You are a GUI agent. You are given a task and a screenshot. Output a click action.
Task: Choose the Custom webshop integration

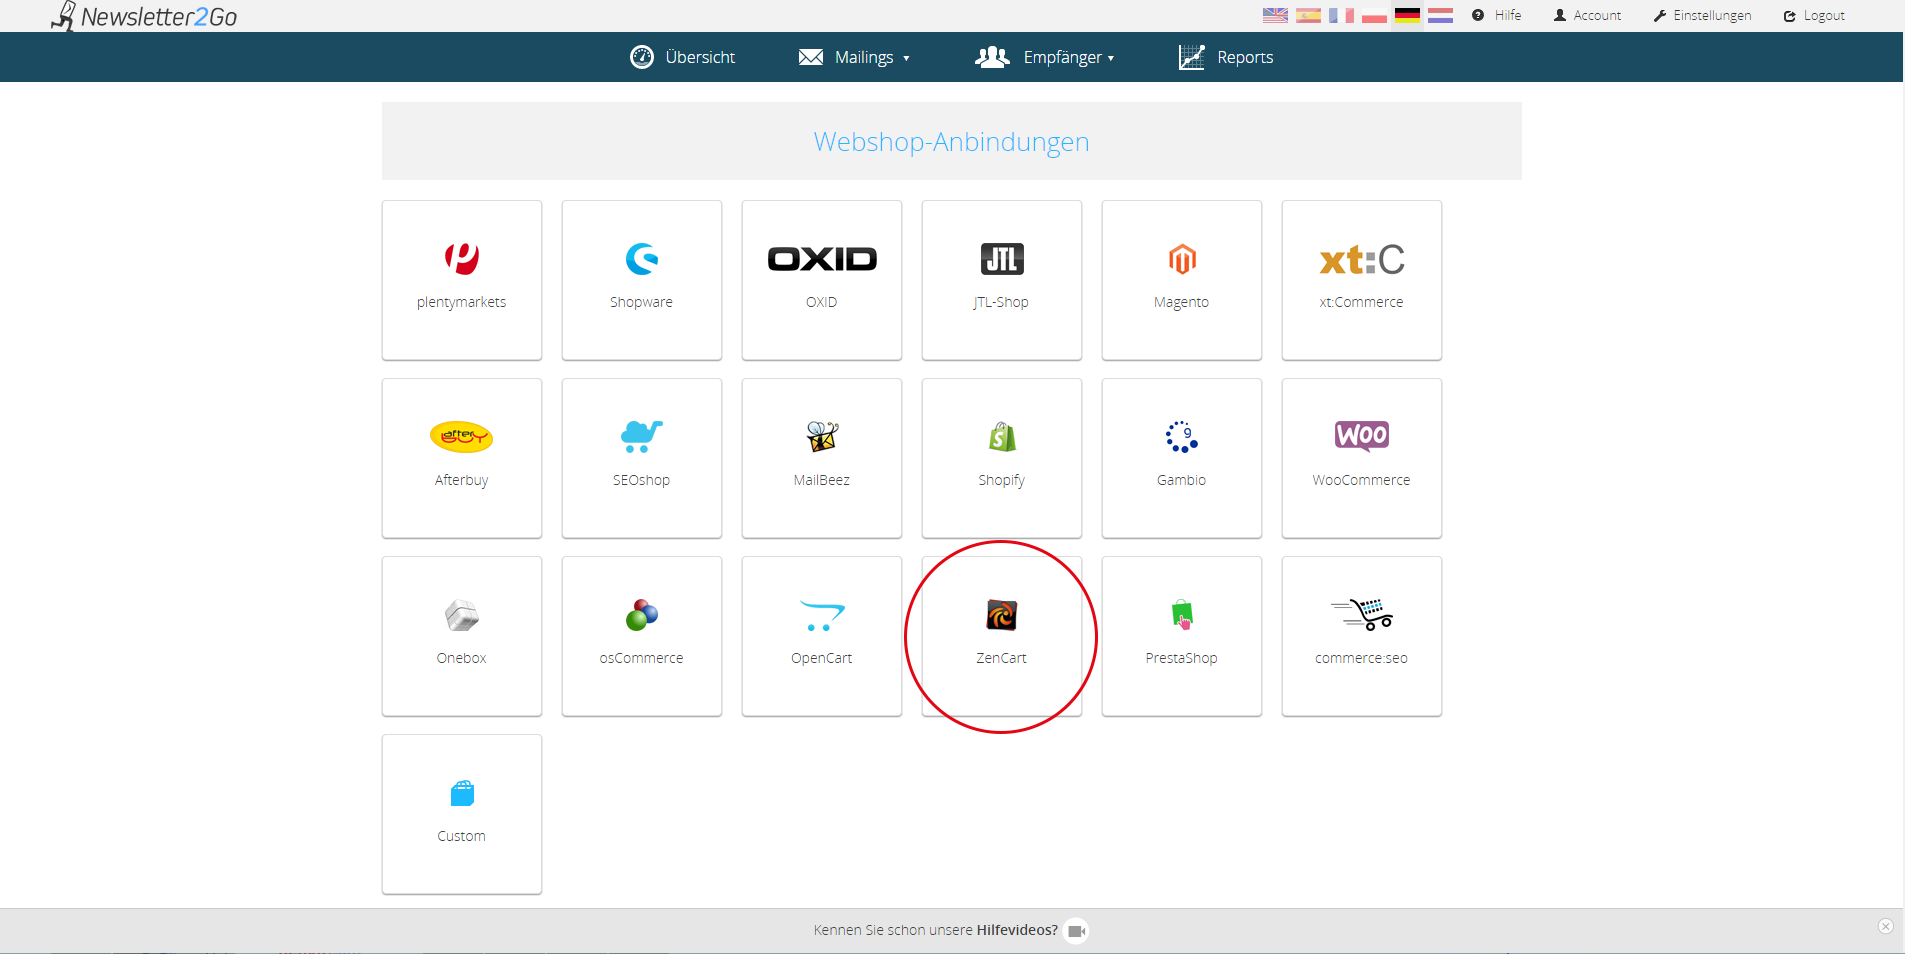[x=462, y=814]
